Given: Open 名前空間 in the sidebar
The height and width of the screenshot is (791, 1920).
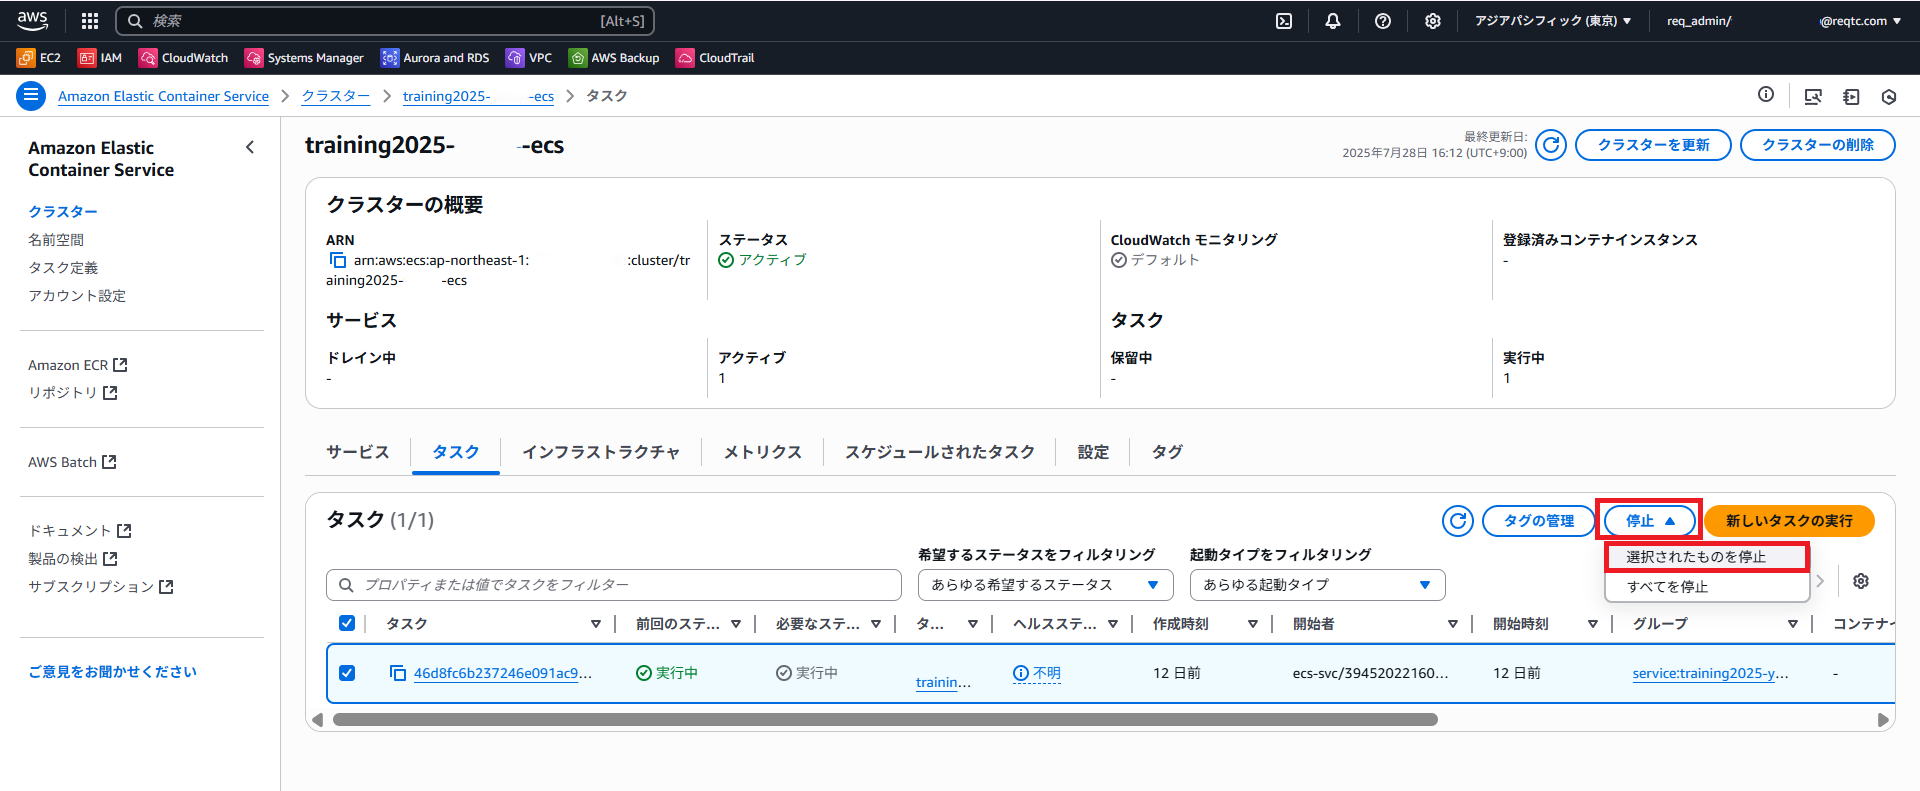Looking at the screenshot, I should [x=56, y=240].
